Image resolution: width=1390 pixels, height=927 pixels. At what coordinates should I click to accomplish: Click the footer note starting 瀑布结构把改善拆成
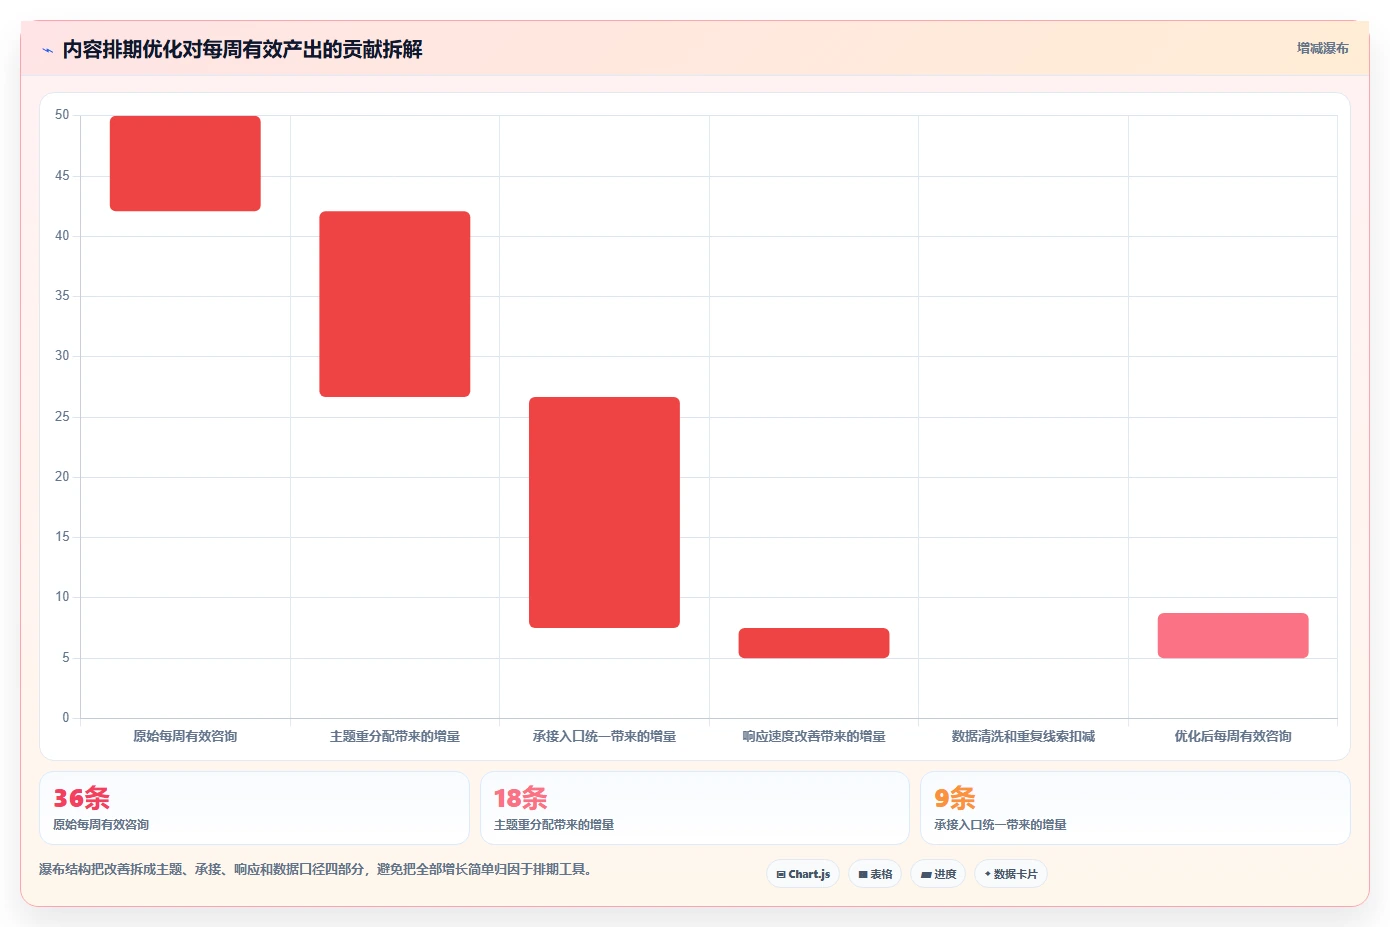click(317, 869)
